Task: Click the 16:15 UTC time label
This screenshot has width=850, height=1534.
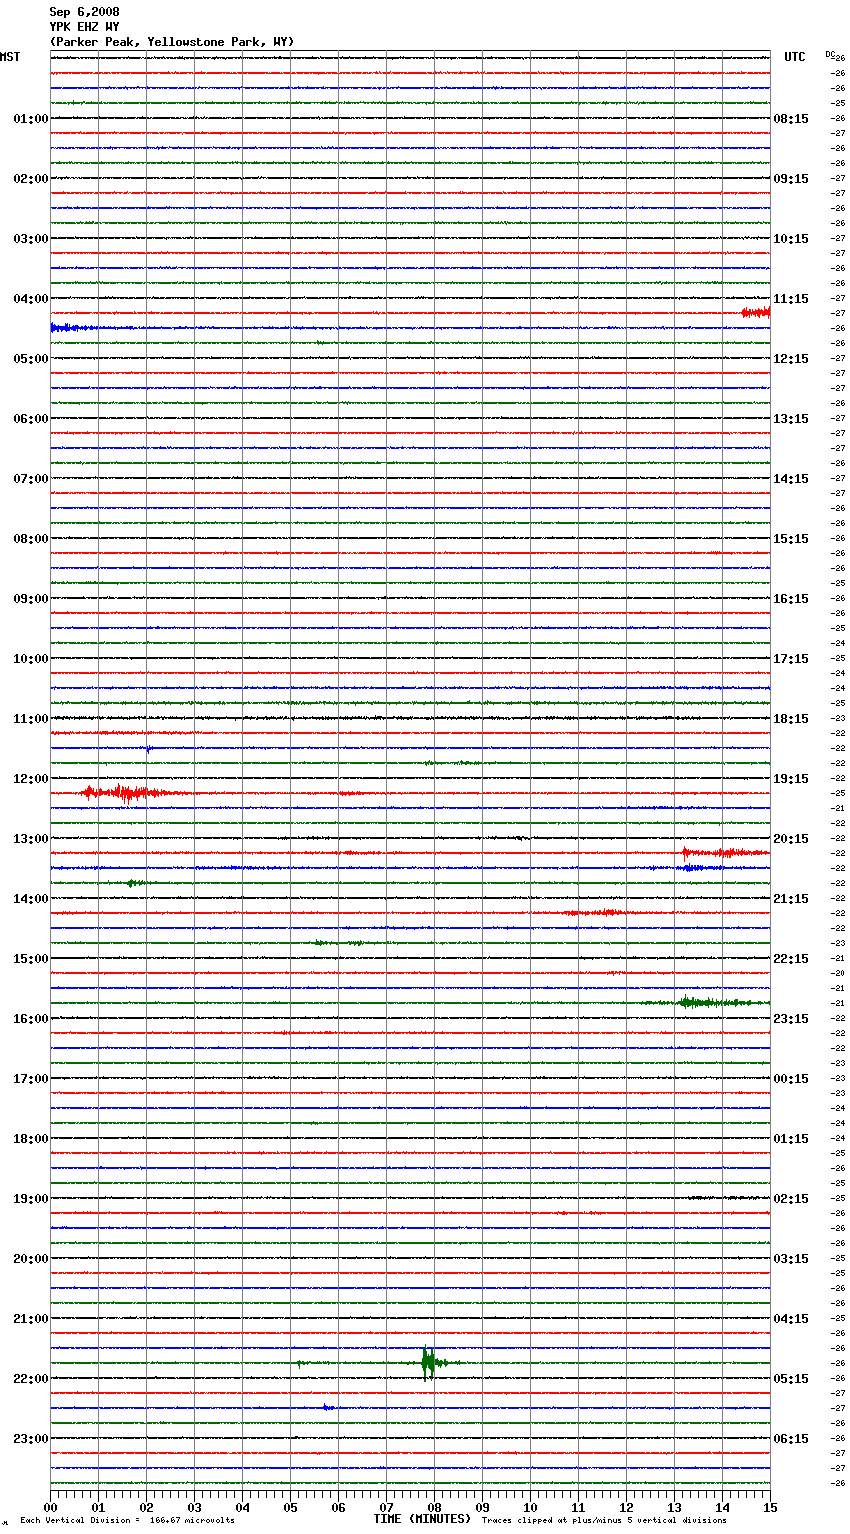Action: pos(791,599)
